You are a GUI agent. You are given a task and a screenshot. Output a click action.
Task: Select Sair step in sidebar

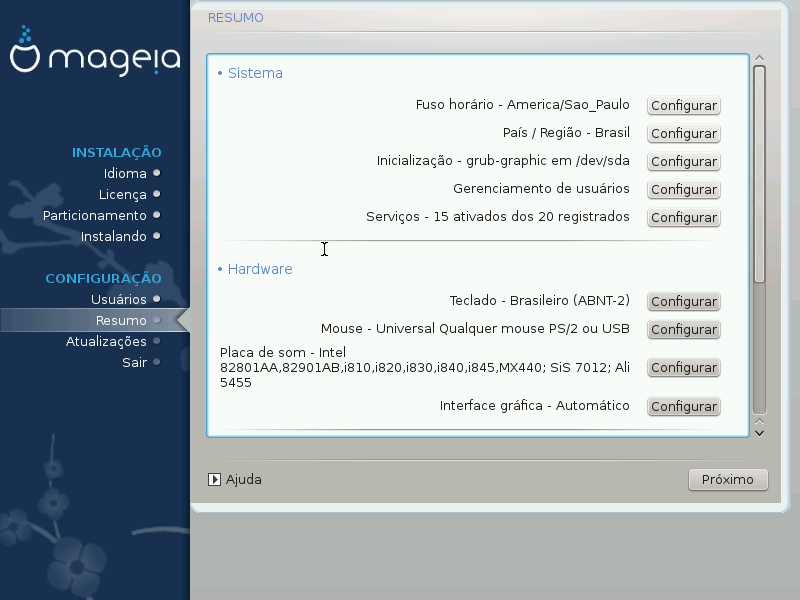point(134,362)
